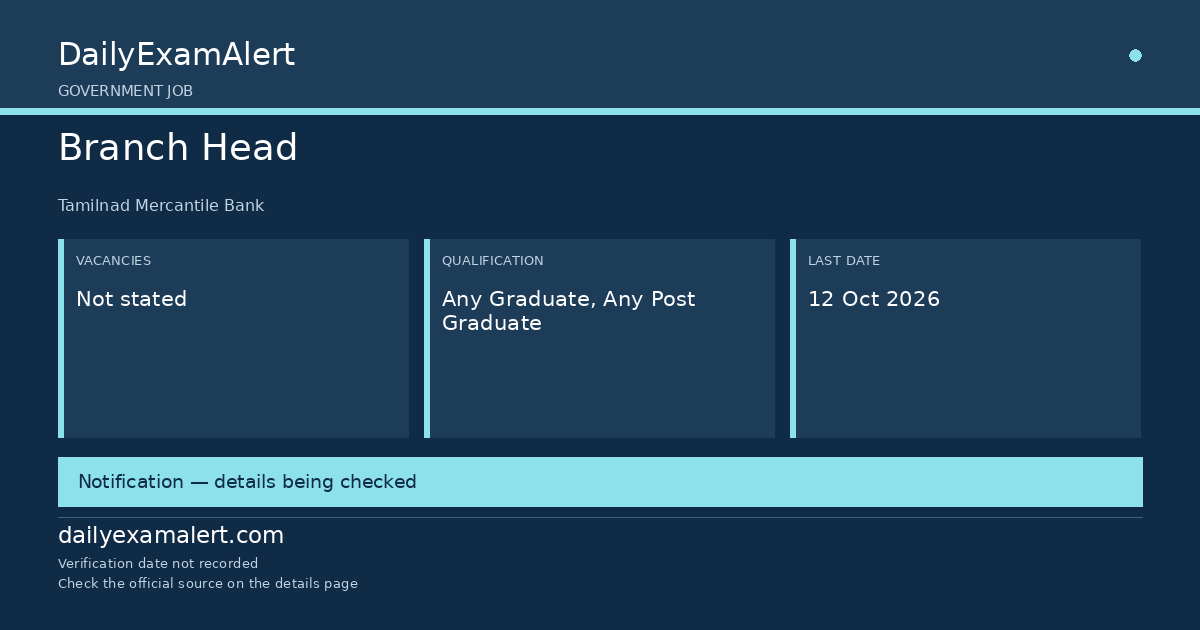Click Any Graduate, Any Post Graduate text
The width and height of the screenshot is (1200, 630).
click(568, 311)
